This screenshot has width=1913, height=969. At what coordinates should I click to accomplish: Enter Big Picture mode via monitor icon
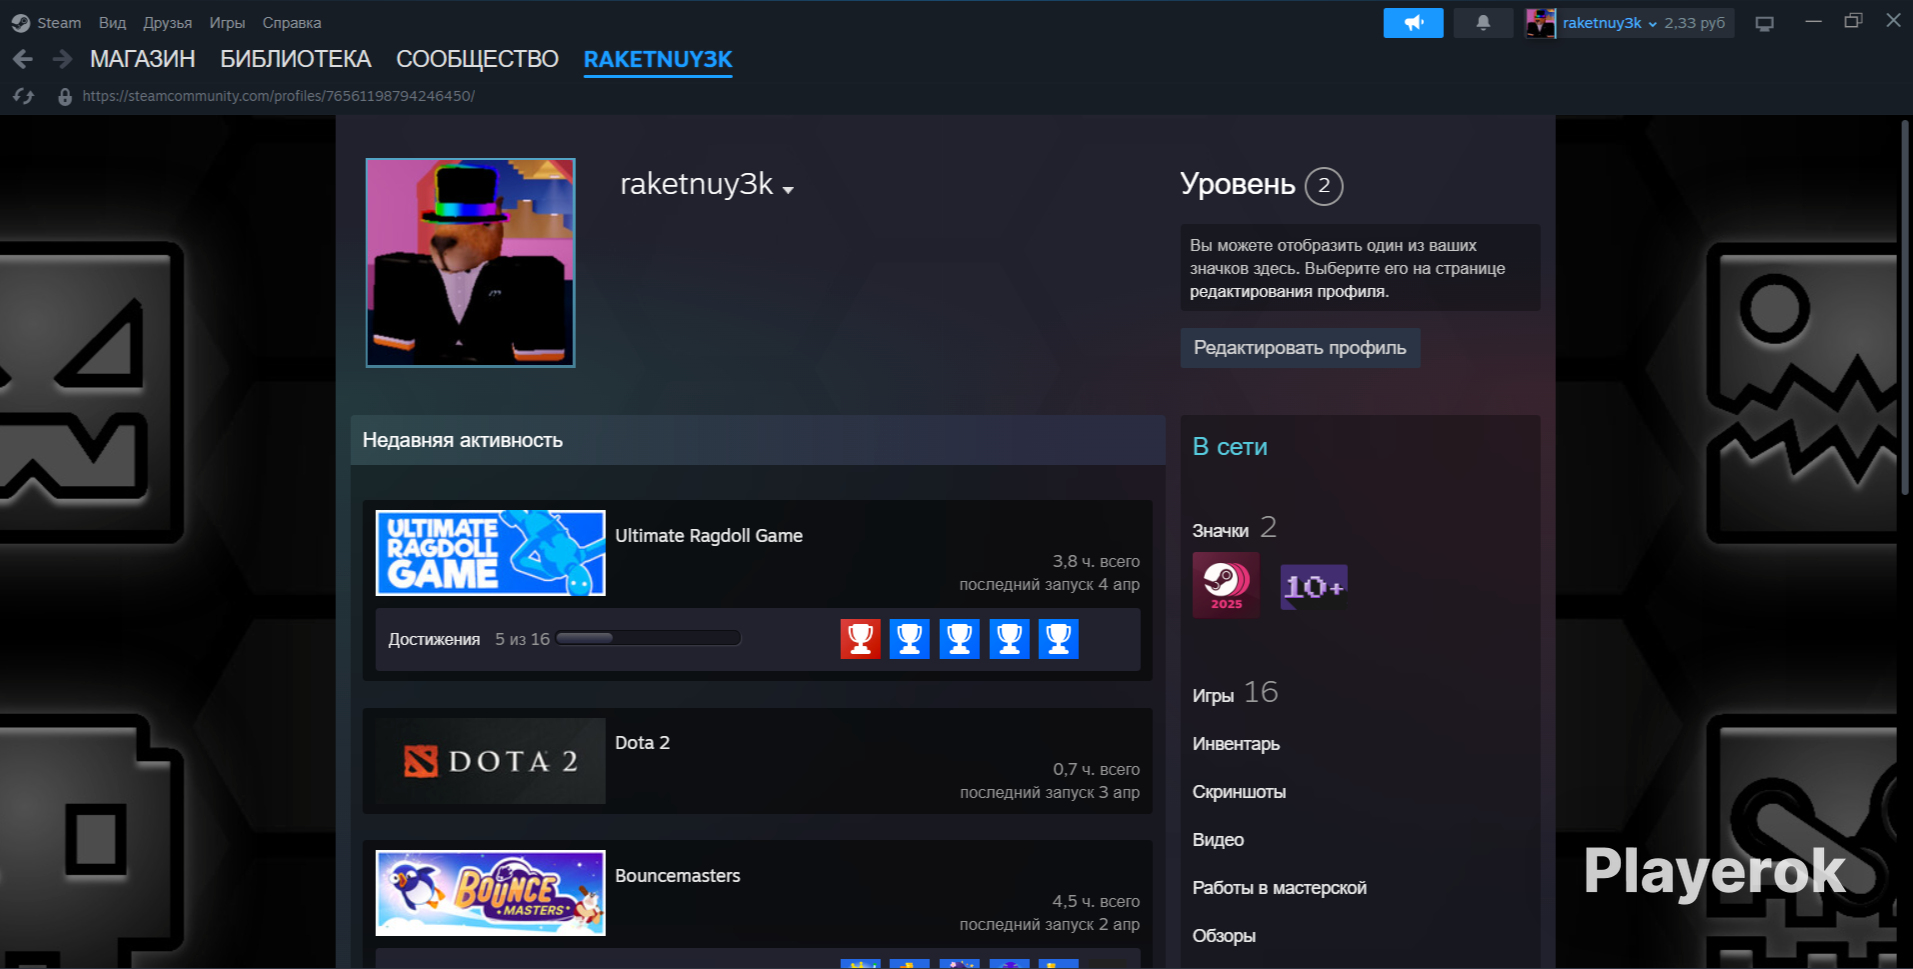(x=1764, y=23)
